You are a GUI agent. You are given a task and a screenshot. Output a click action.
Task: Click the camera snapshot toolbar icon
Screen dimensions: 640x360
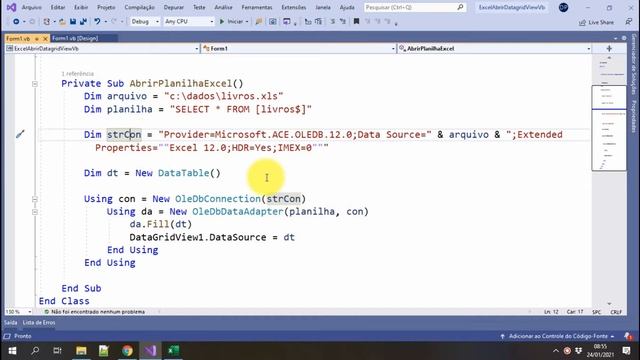[x=272, y=21]
